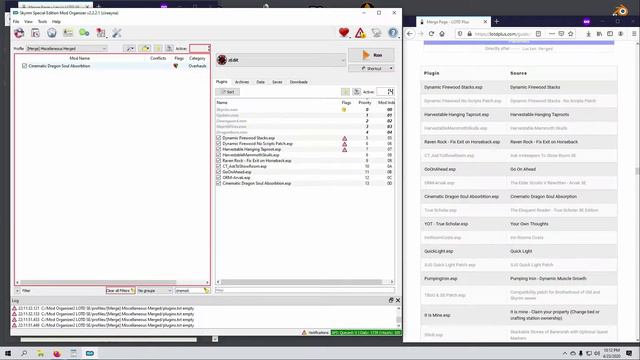Toggle GoOnAhead.esp checkbox

click(219, 172)
